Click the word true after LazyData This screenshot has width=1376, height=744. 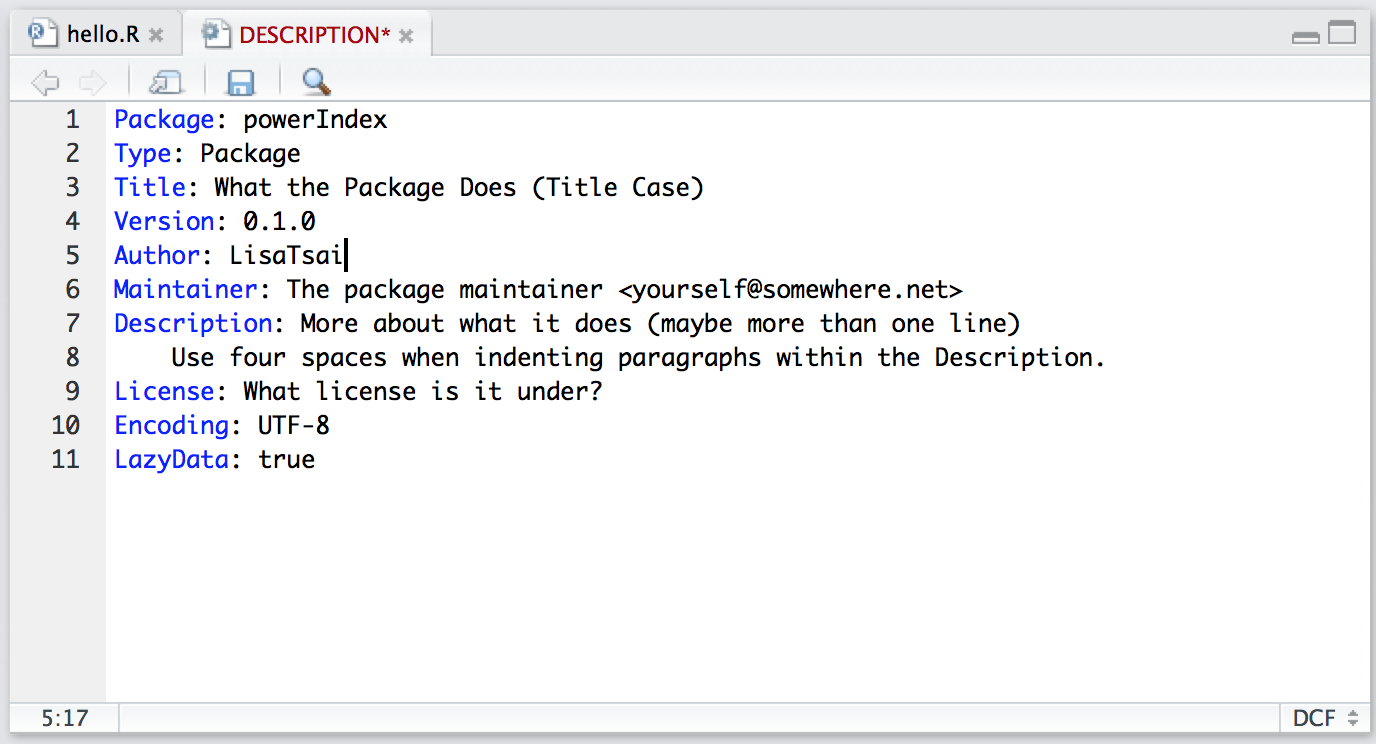pos(287,459)
